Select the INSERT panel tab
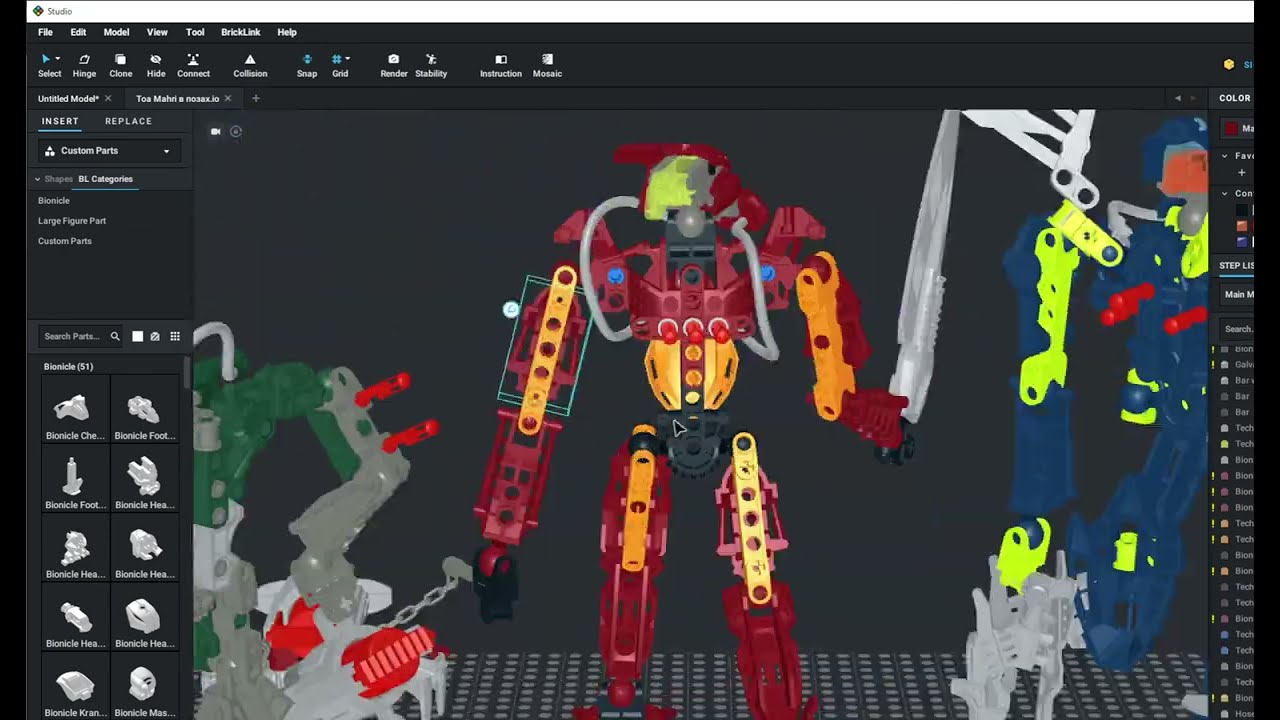This screenshot has height=720, width=1280. (60, 121)
